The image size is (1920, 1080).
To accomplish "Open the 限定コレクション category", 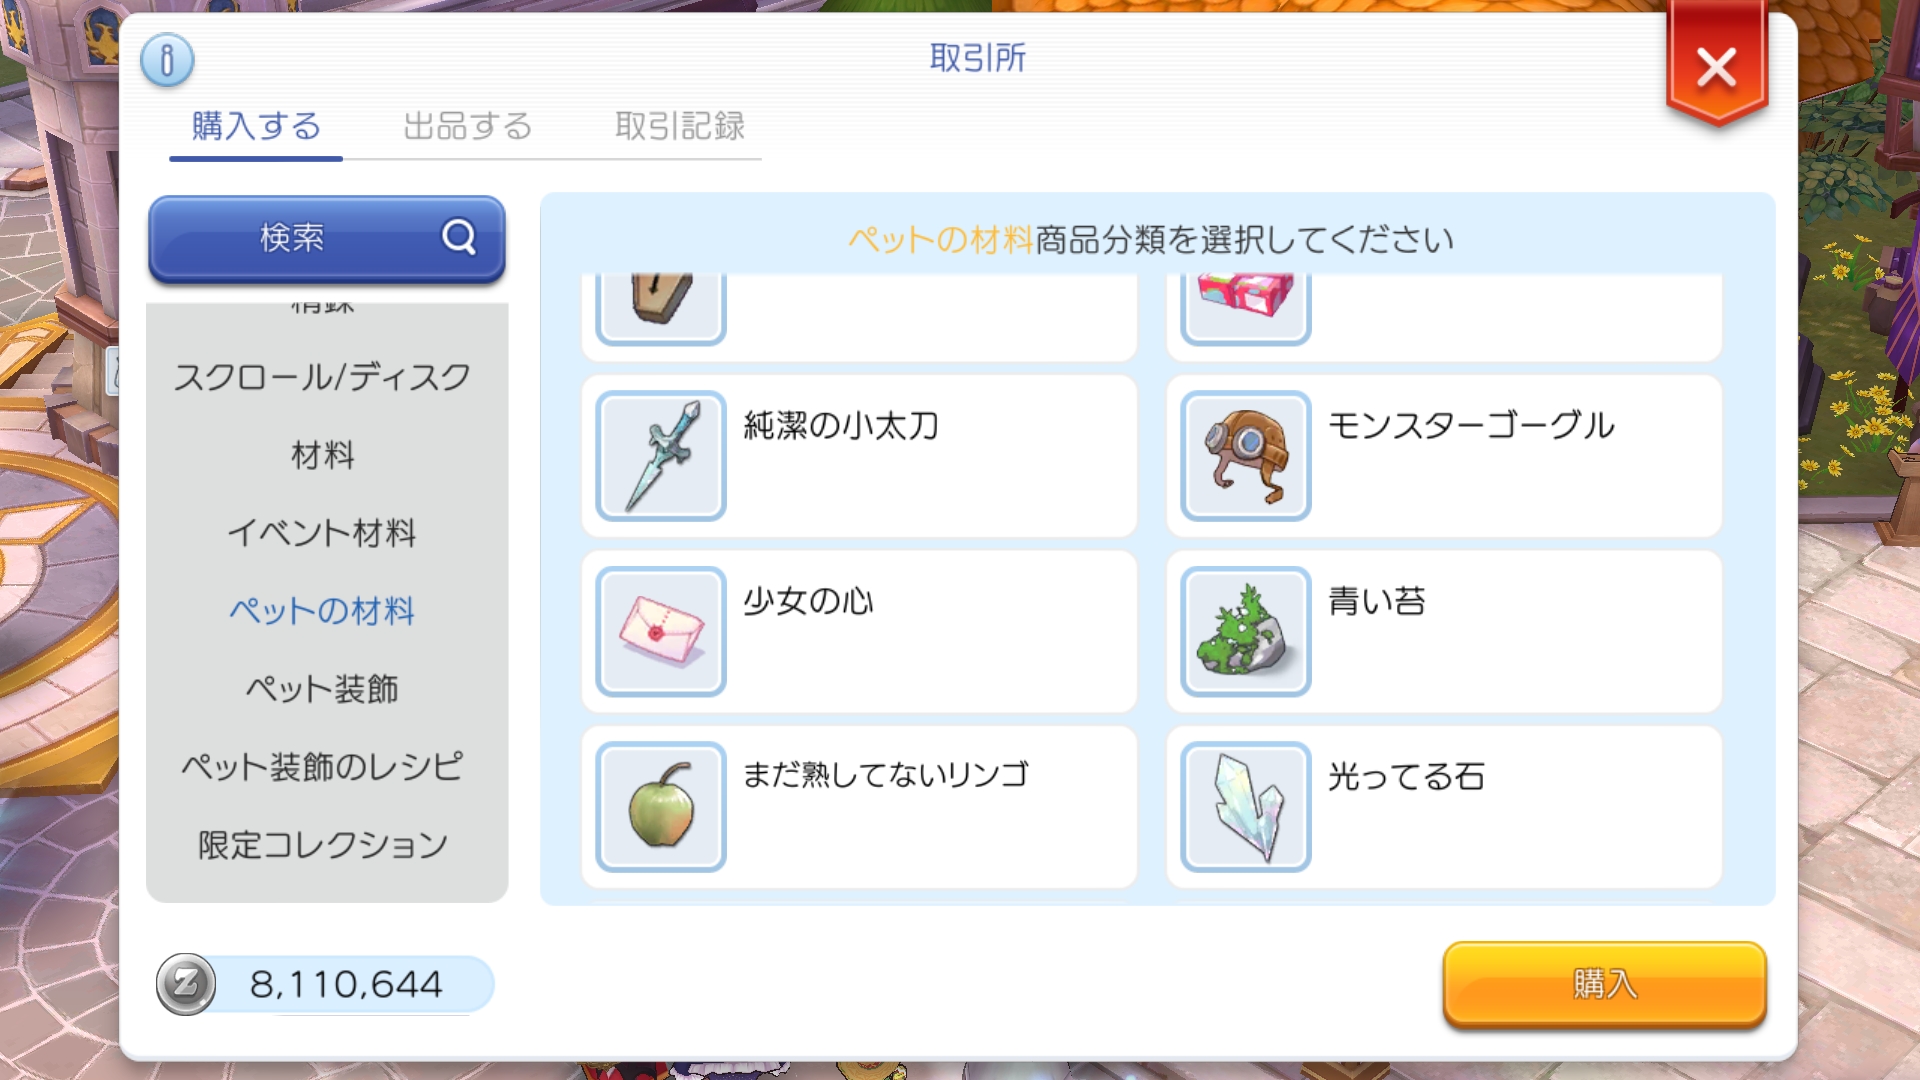I will point(322,845).
